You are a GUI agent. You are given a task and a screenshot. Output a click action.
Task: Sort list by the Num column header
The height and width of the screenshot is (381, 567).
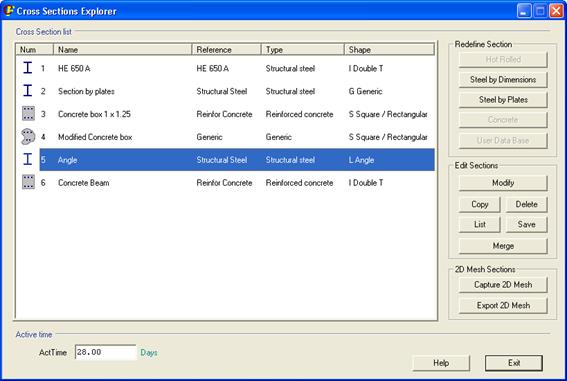pyautogui.click(x=35, y=50)
